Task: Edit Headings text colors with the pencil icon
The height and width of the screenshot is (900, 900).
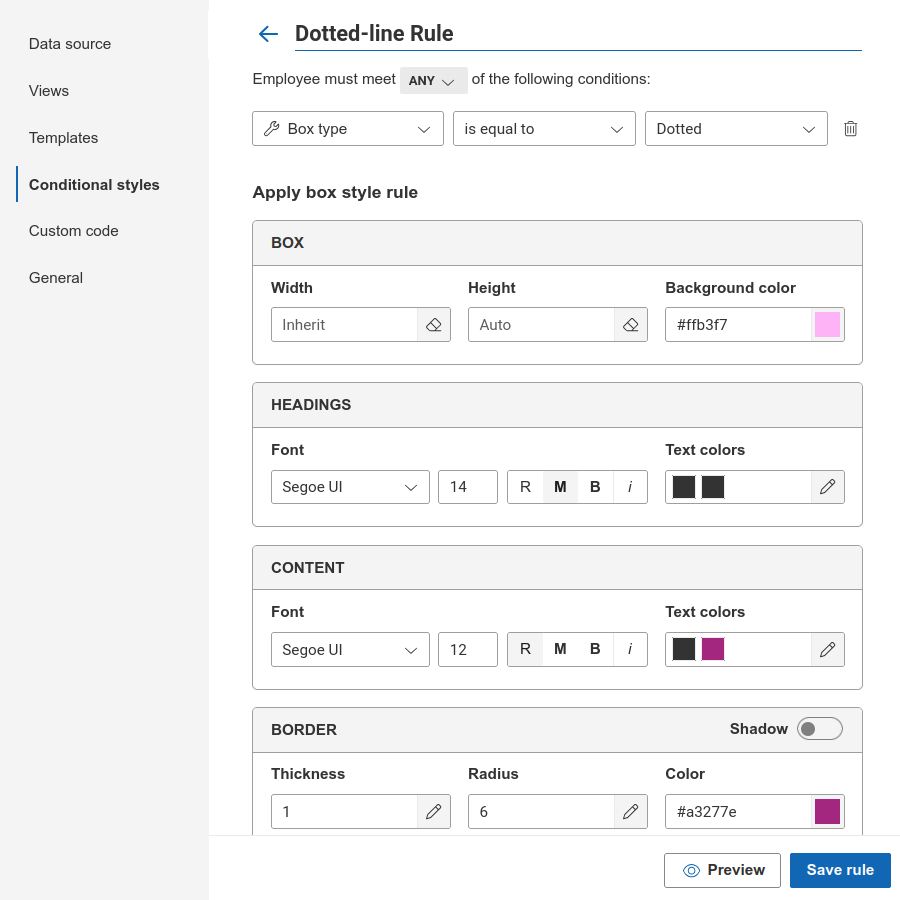Action: click(x=827, y=487)
